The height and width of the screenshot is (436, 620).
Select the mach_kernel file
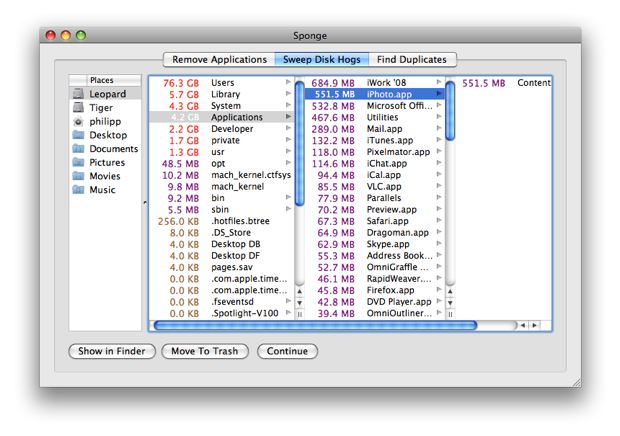click(221, 186)
